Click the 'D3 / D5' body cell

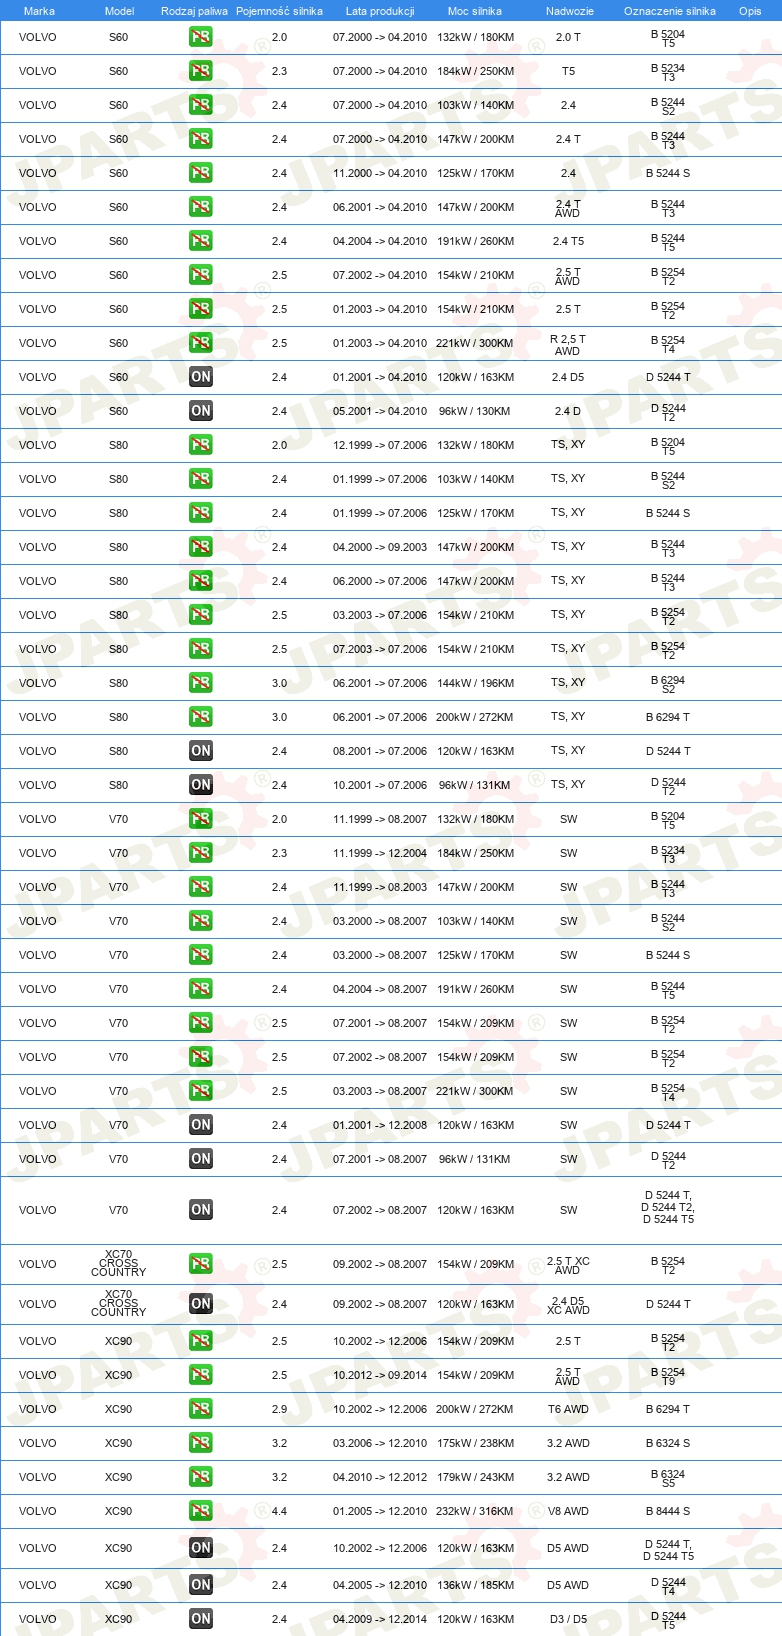point(568,1619)
